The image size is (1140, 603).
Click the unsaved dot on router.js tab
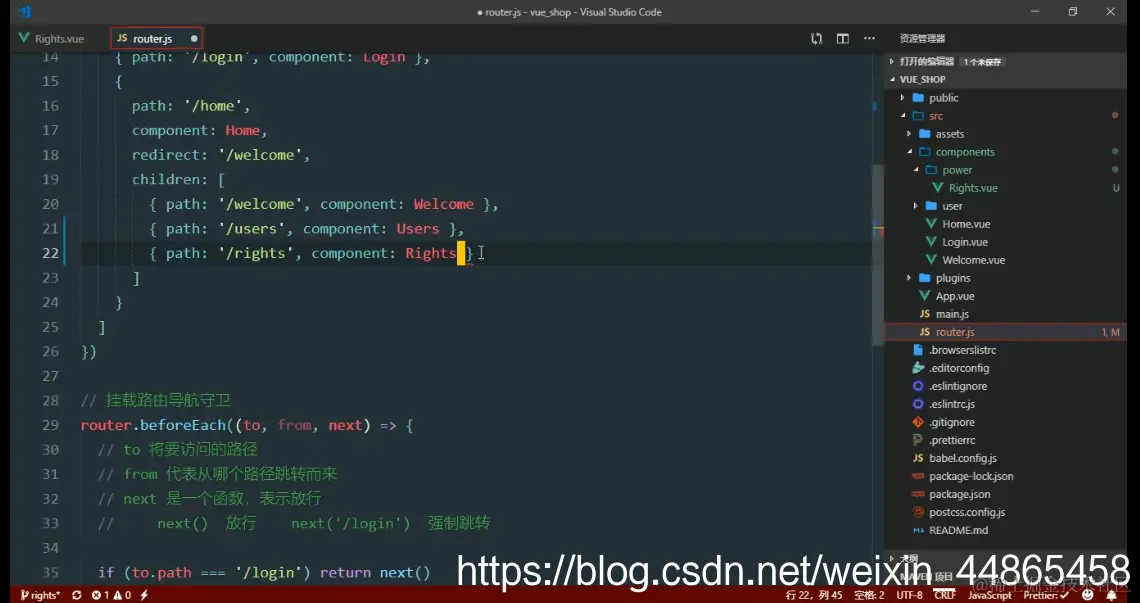click(194, 39)
